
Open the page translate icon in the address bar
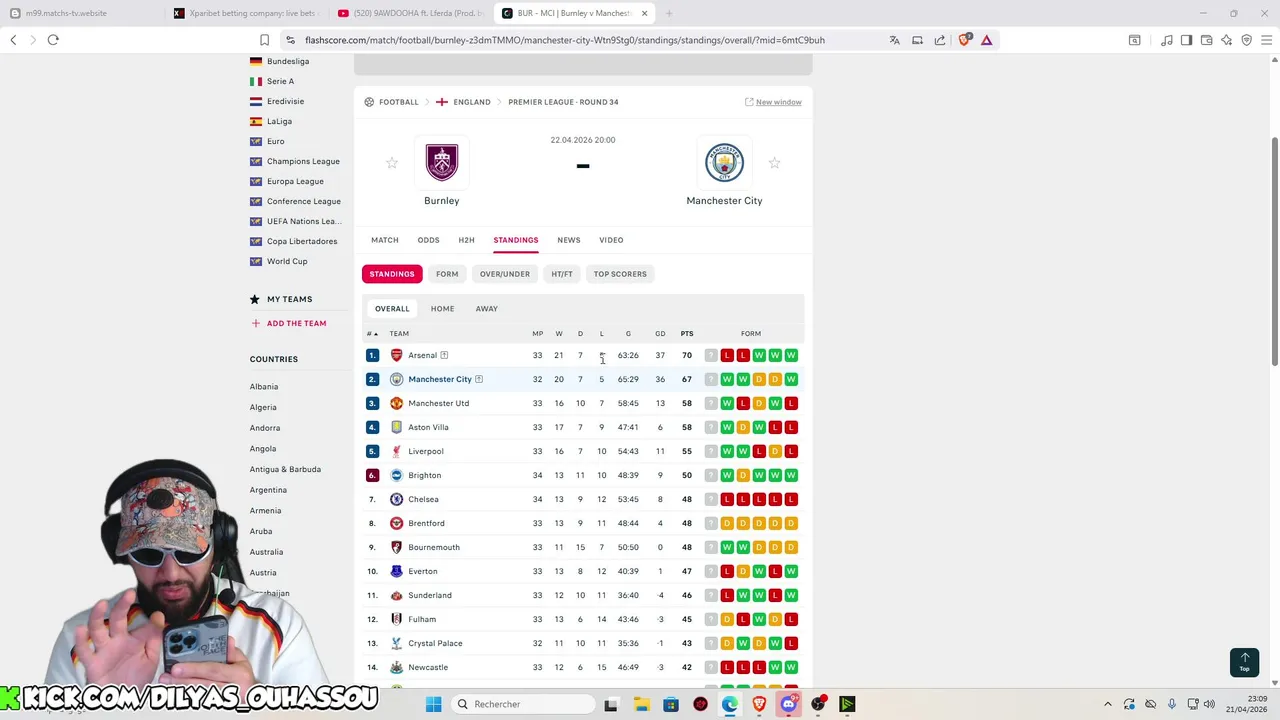(894, 40)
